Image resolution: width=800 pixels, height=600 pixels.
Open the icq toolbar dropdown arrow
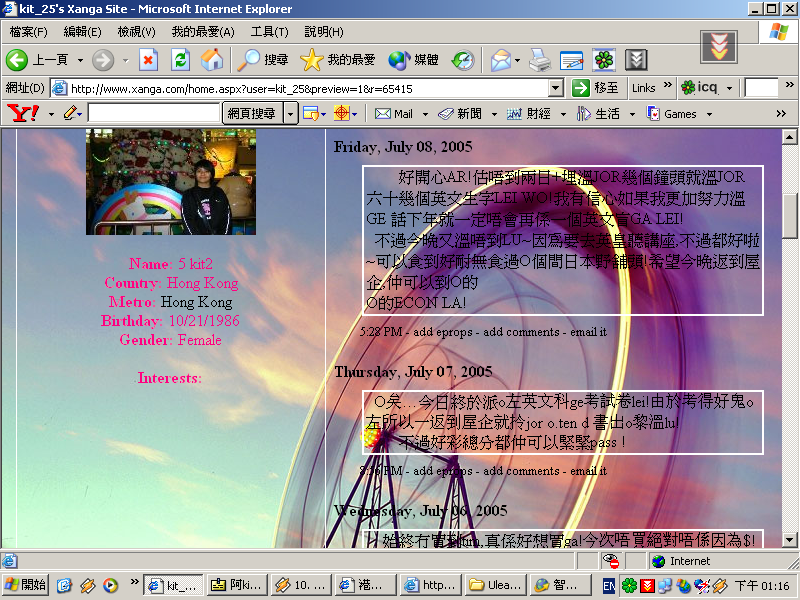(x=730, y=88)
